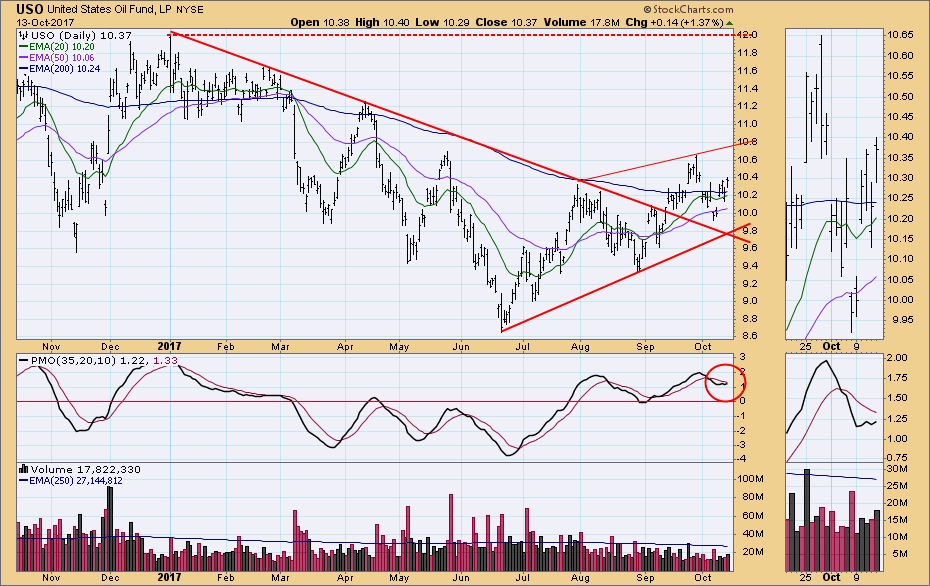Click the volume bars icon beside Volume 17,822,330

(x=24, y=469)
